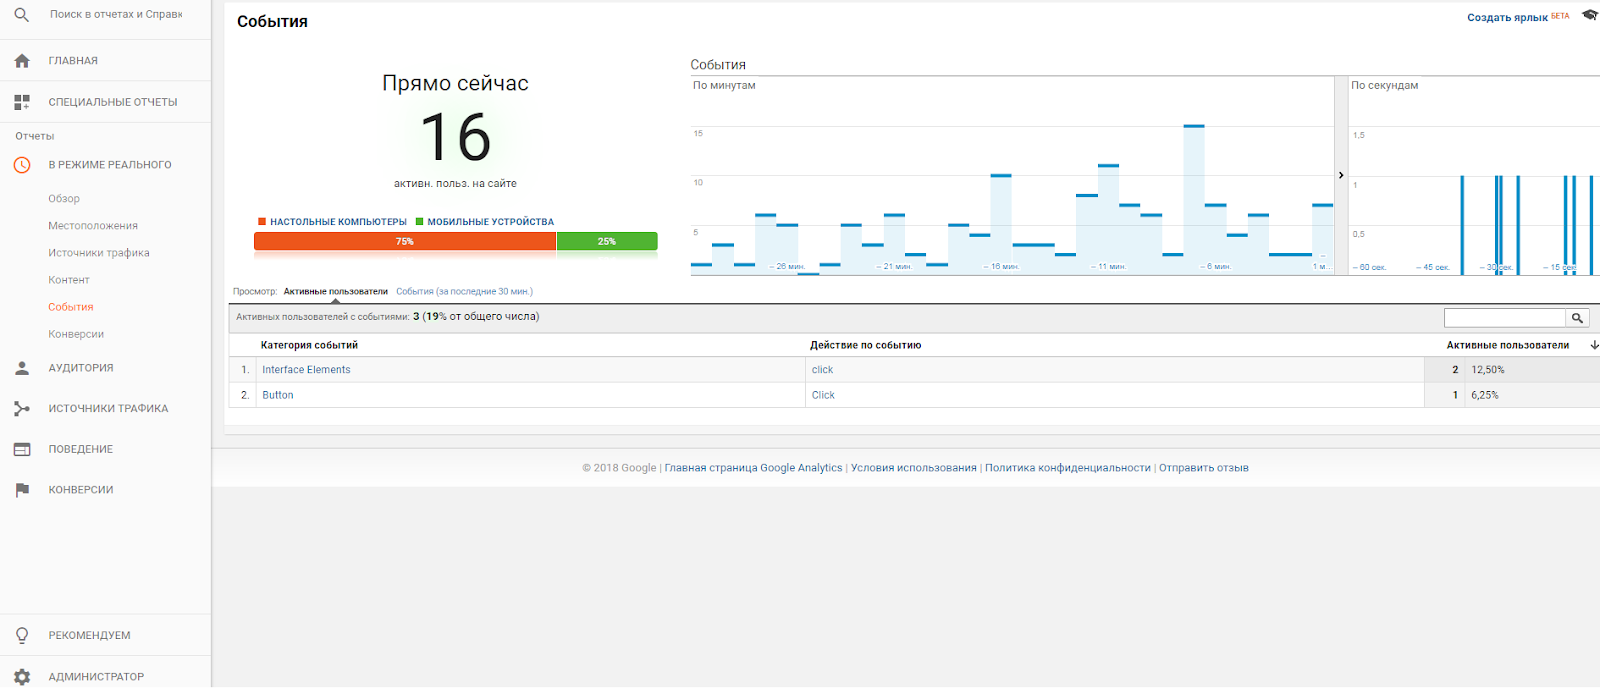Click Отправить отзыв footer link

pyautogui.click(x=1203, y=468)
